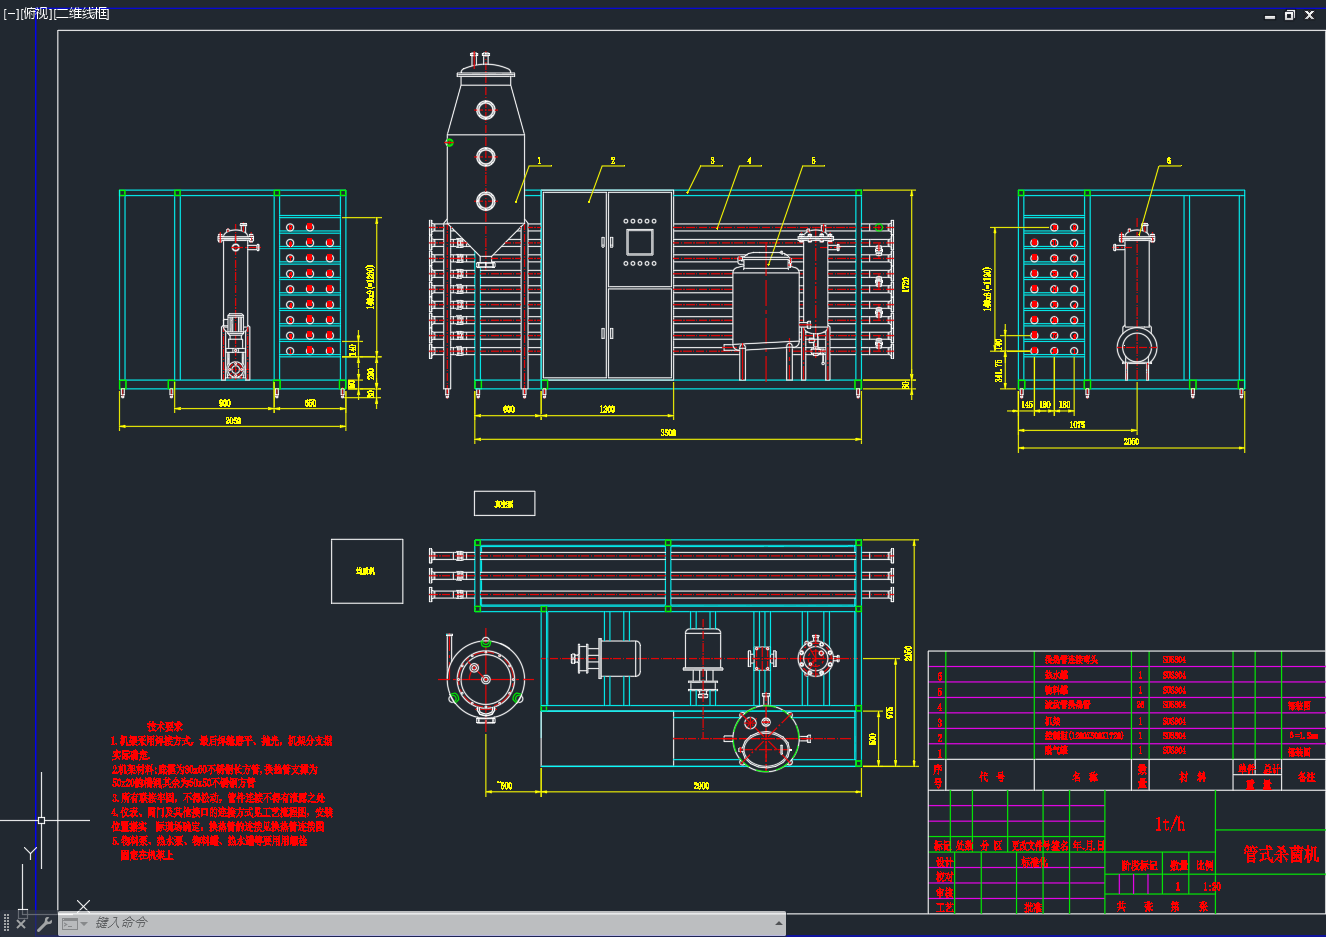Viewport: 1326px width, 937px height.
Task: Select the 1075 dimension in right view
Action: click(1077, 425)
